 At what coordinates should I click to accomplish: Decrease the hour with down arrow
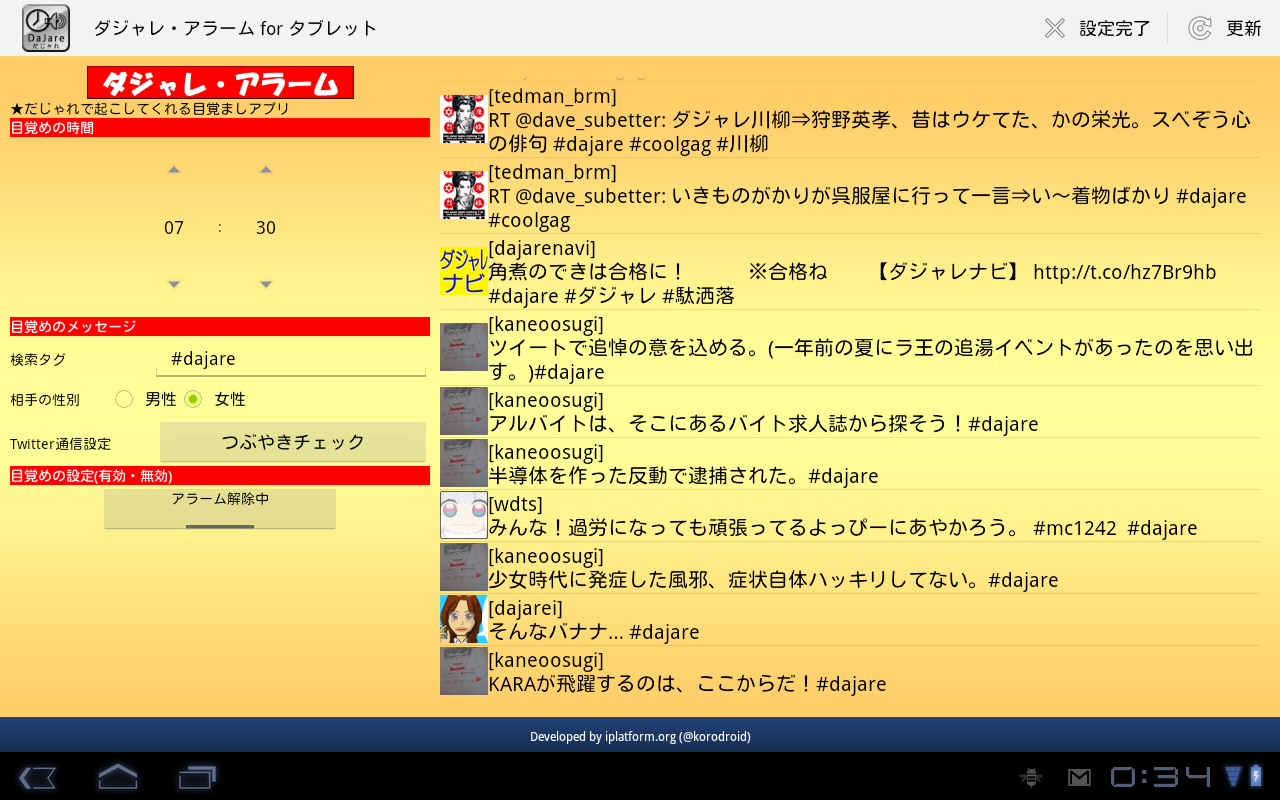tap(174, 285)
